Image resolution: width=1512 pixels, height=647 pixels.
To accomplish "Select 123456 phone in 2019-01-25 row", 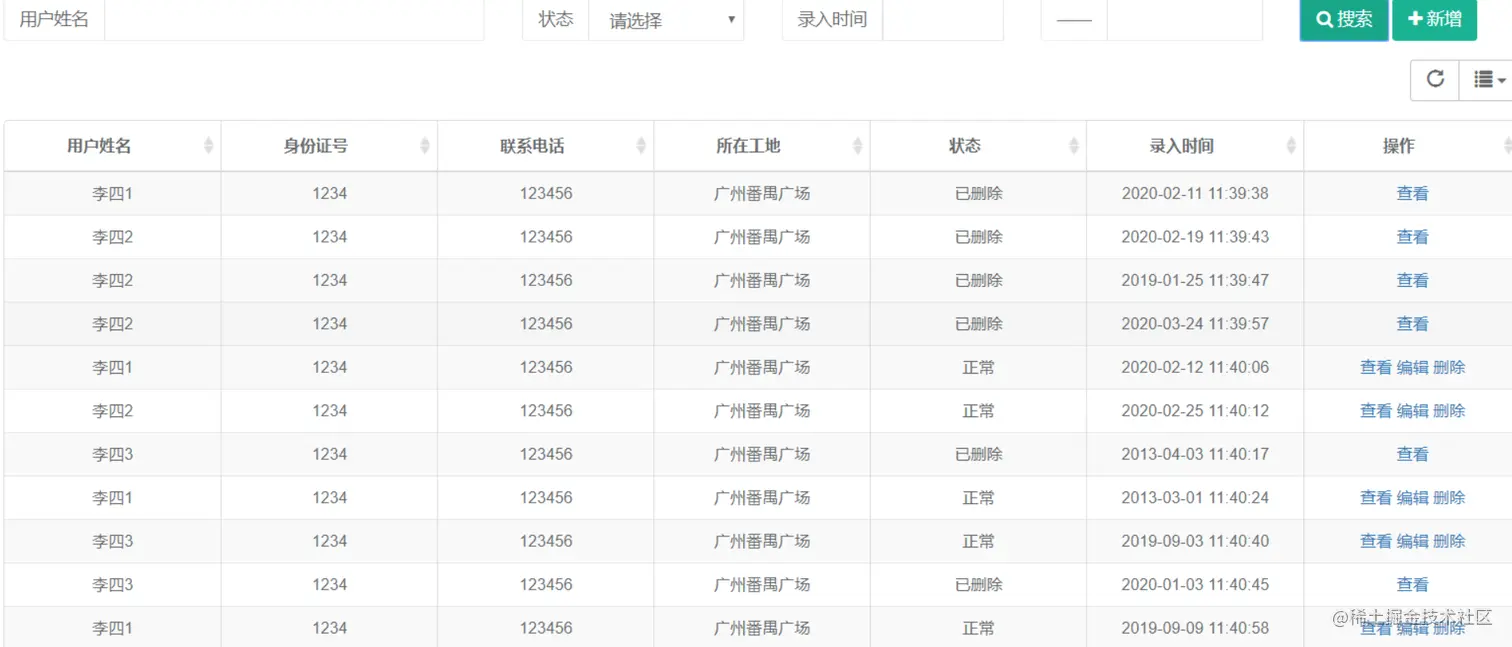I will (x=546, y=280).
